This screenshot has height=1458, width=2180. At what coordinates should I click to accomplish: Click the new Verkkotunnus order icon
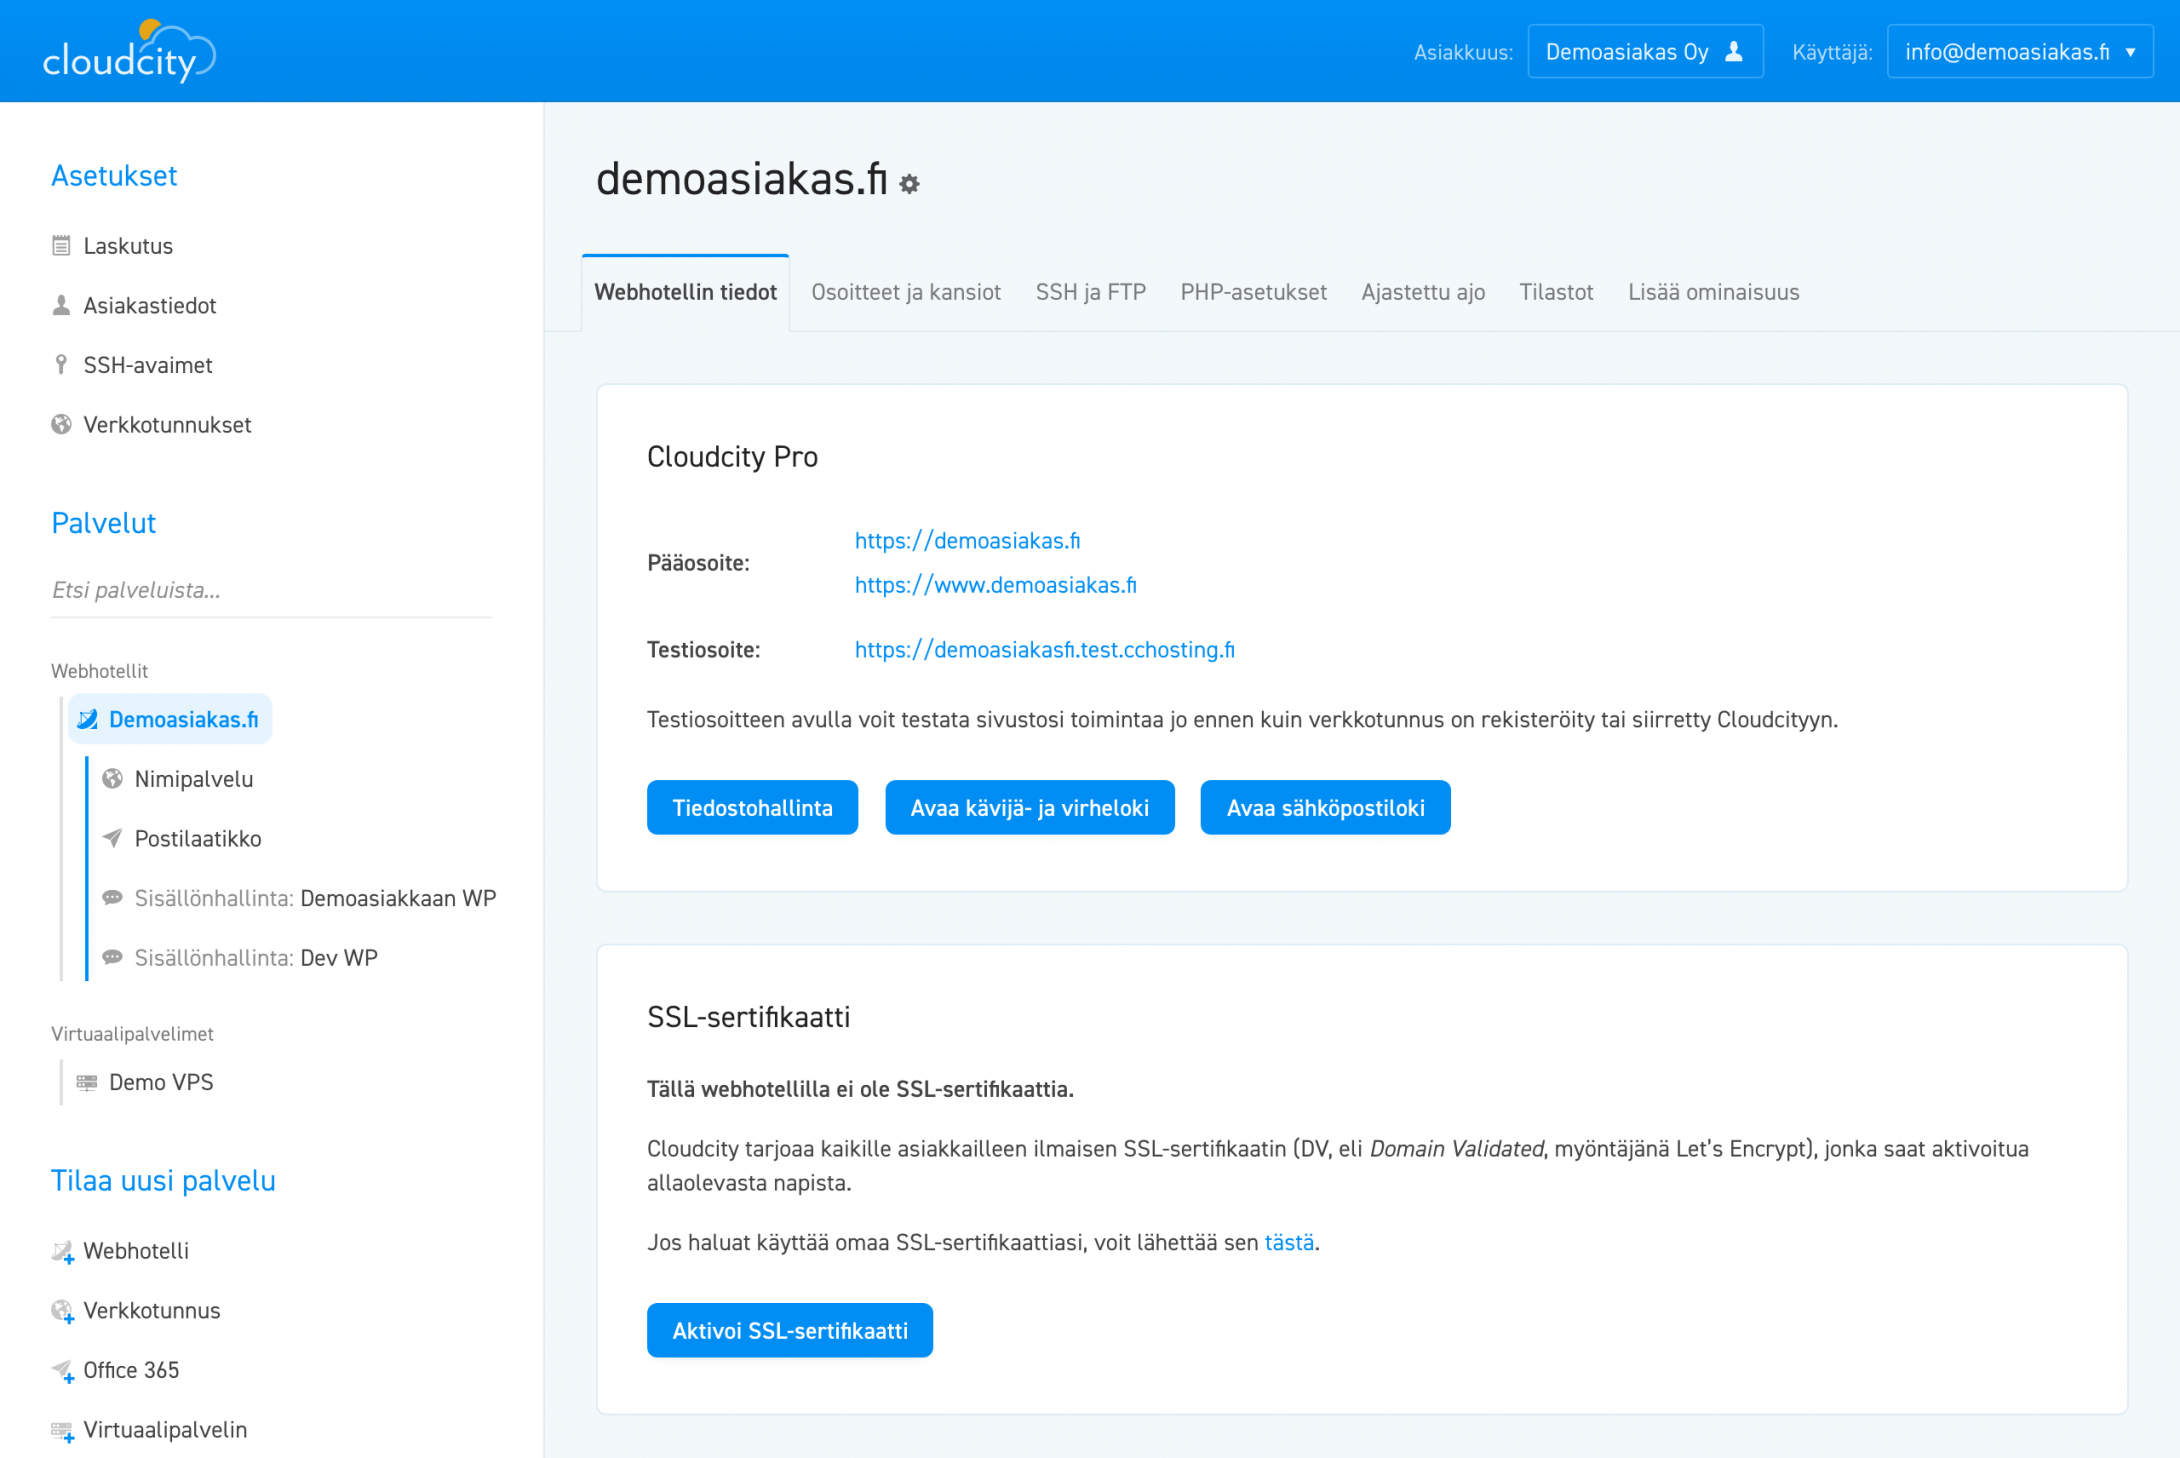coord(63,1311)
